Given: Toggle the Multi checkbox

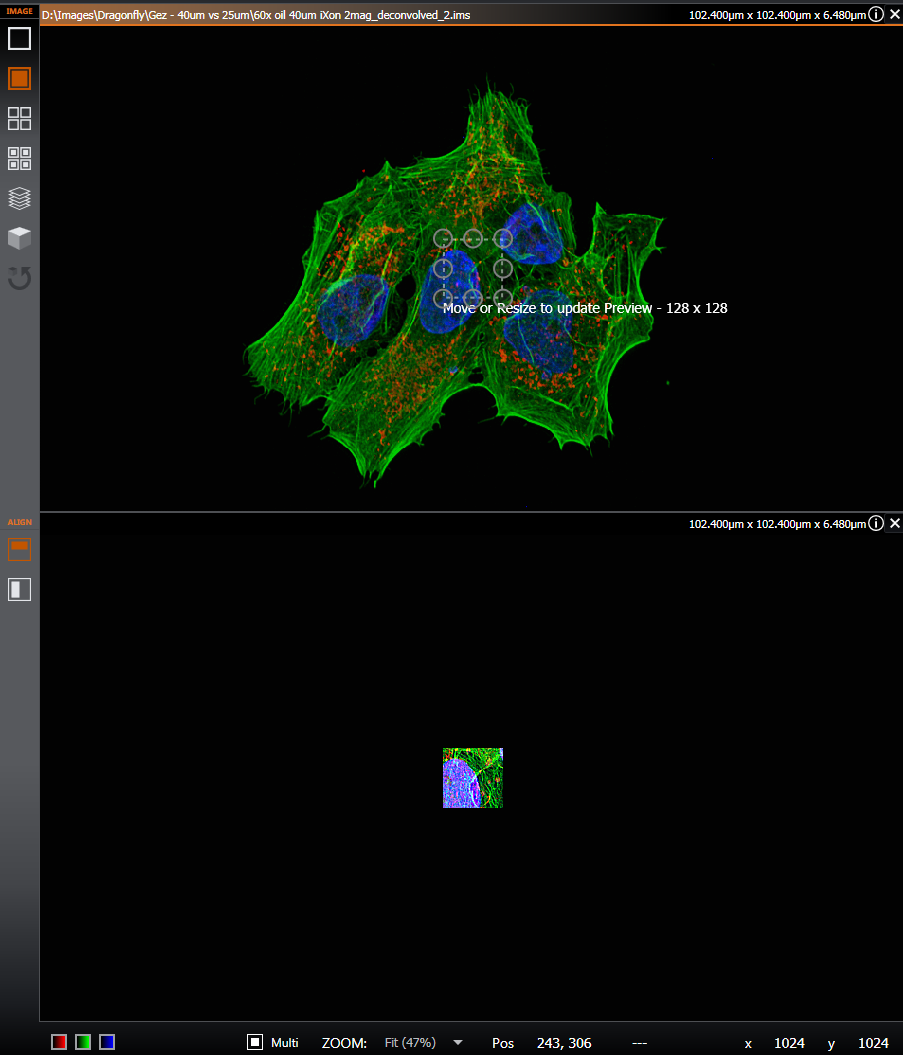Looking at the screenshot, I should pos(255,1042).
